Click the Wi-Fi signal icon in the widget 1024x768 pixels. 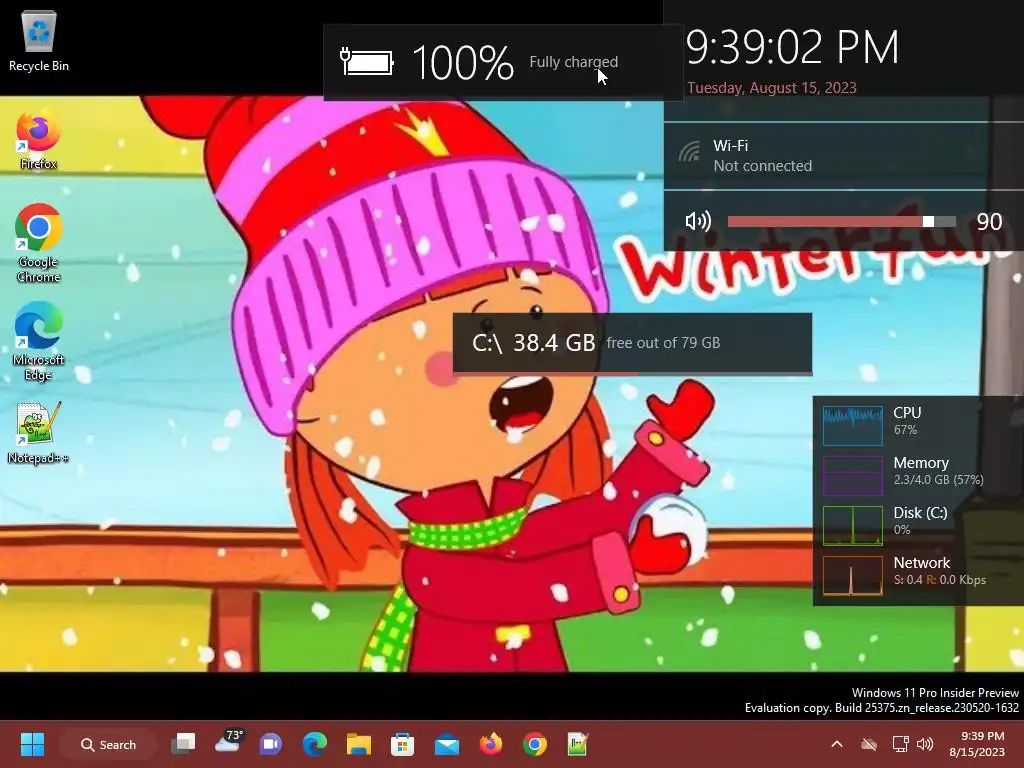[689, 152]
